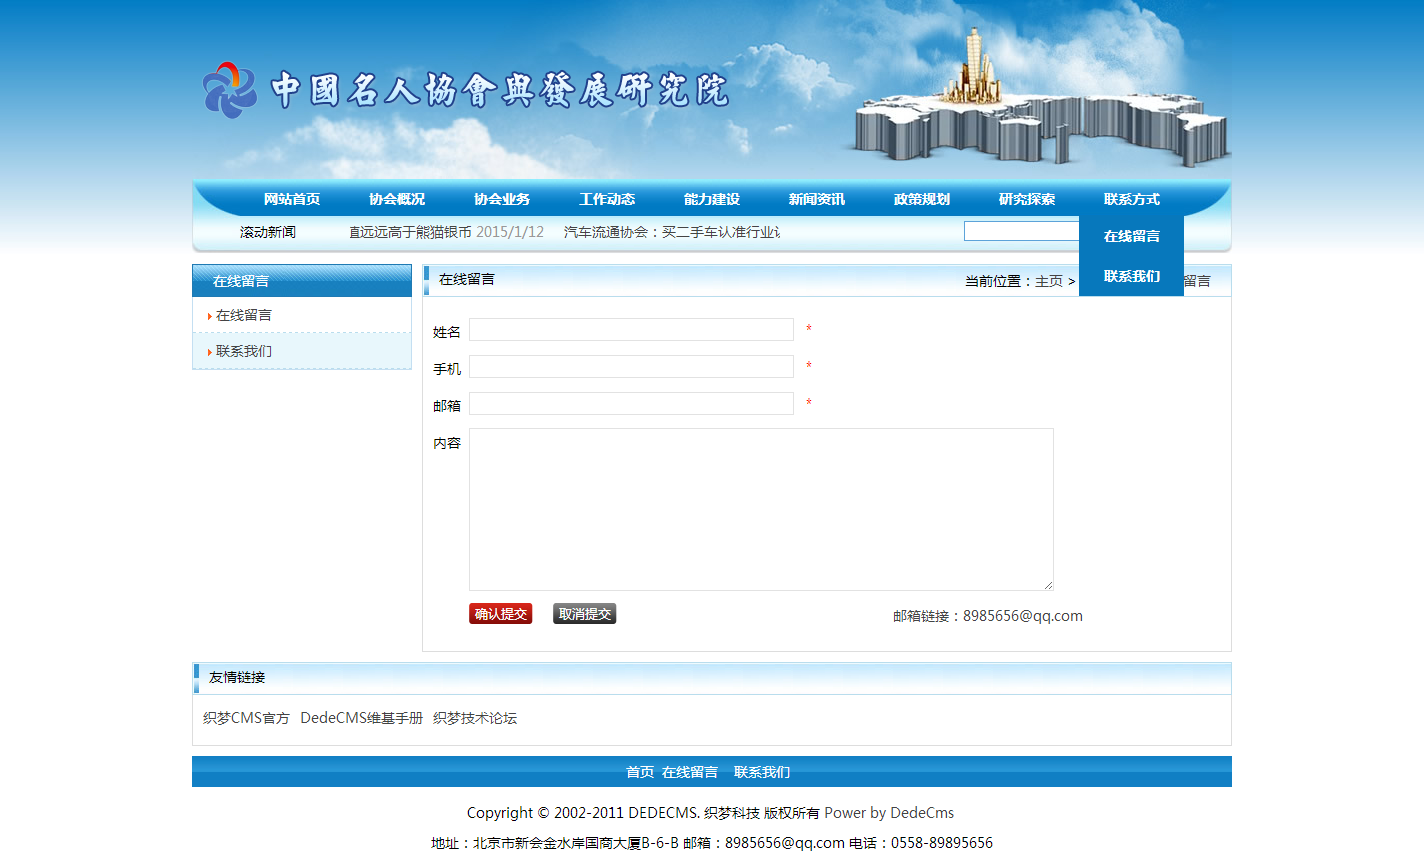Click the 内容 message textarea
1424x857 pixels.
coord(760,509)
